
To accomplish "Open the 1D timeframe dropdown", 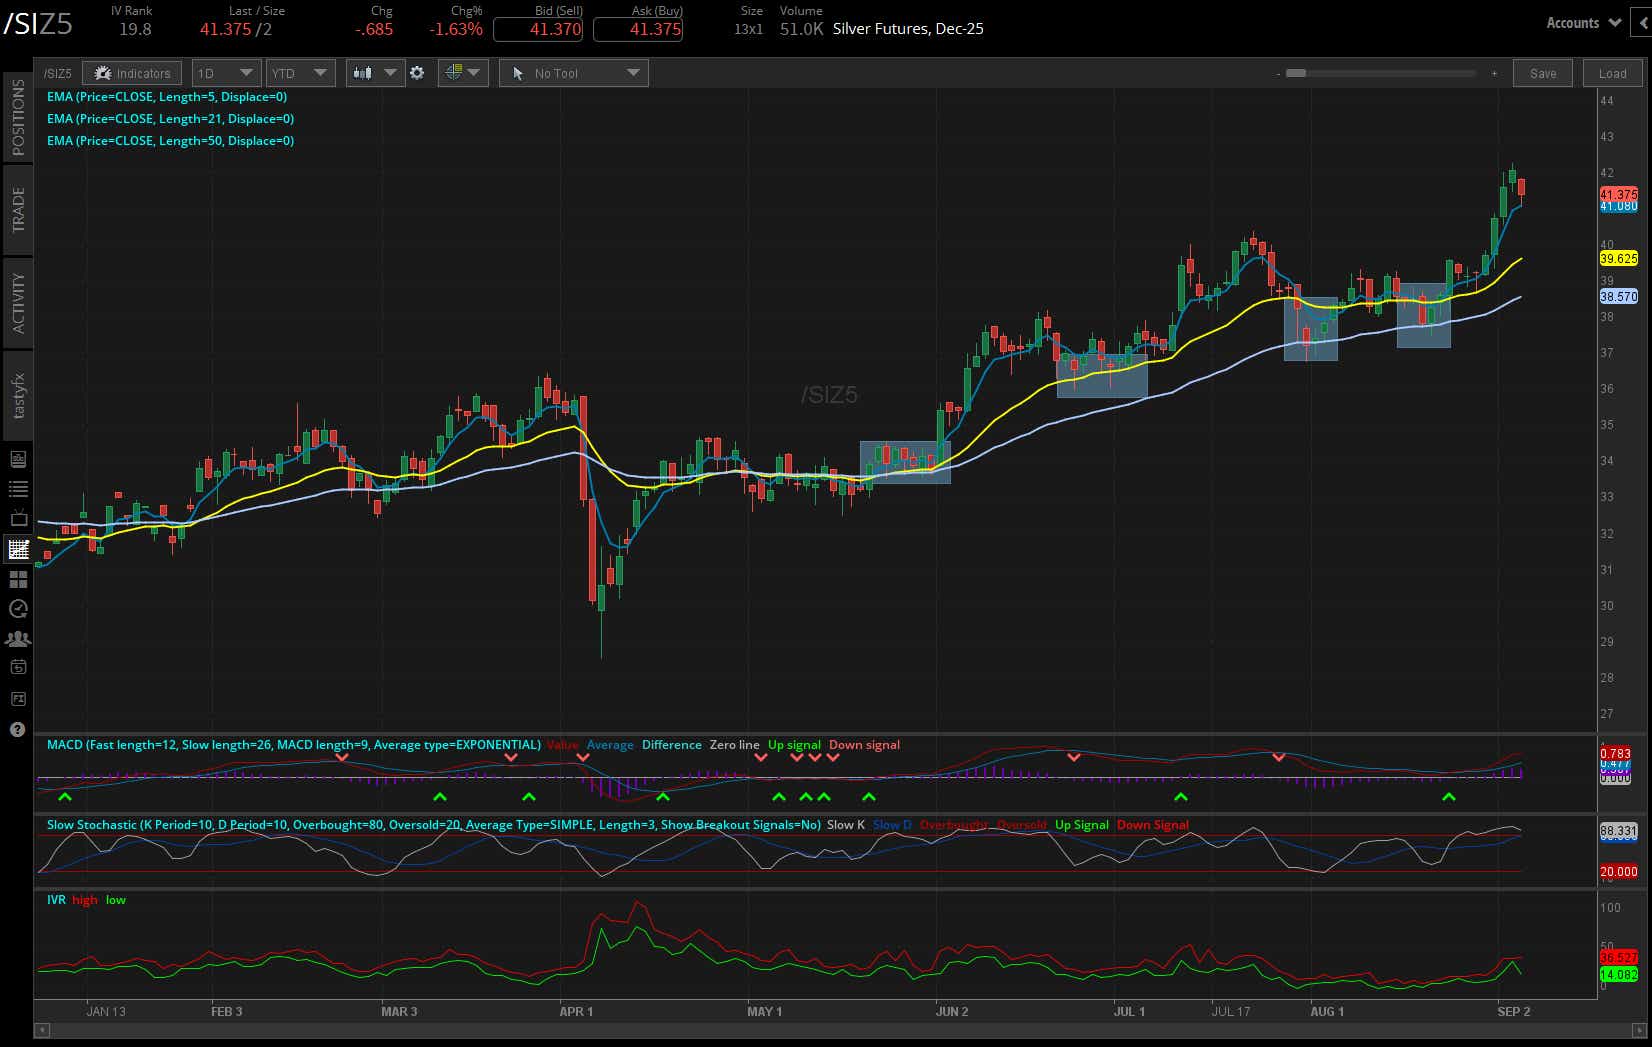I will [226, 72].
